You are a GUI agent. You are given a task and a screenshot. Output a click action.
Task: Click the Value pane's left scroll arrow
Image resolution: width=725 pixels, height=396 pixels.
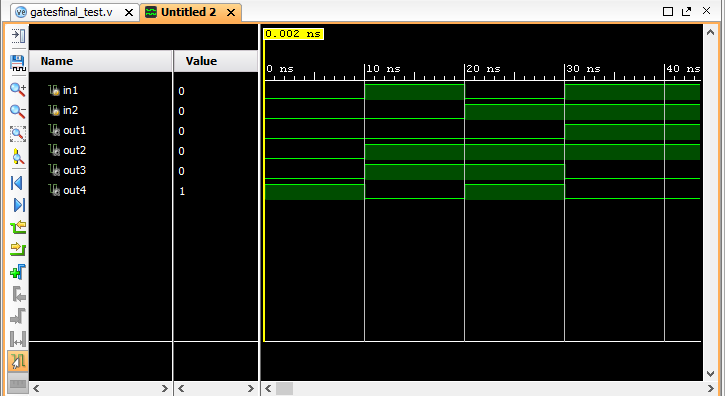(x=181, y=388)
